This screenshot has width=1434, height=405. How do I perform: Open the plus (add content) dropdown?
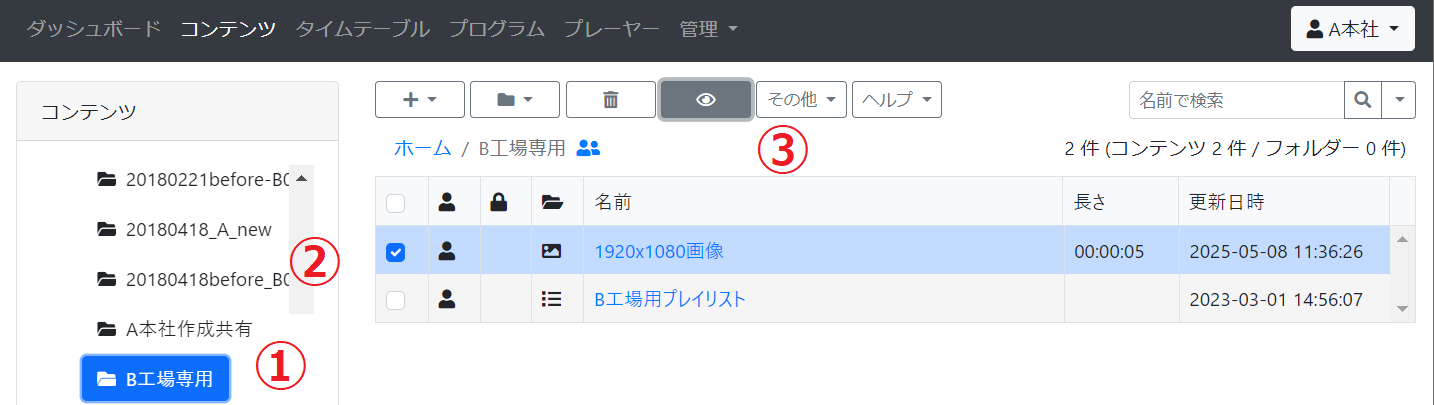(420, 100)
